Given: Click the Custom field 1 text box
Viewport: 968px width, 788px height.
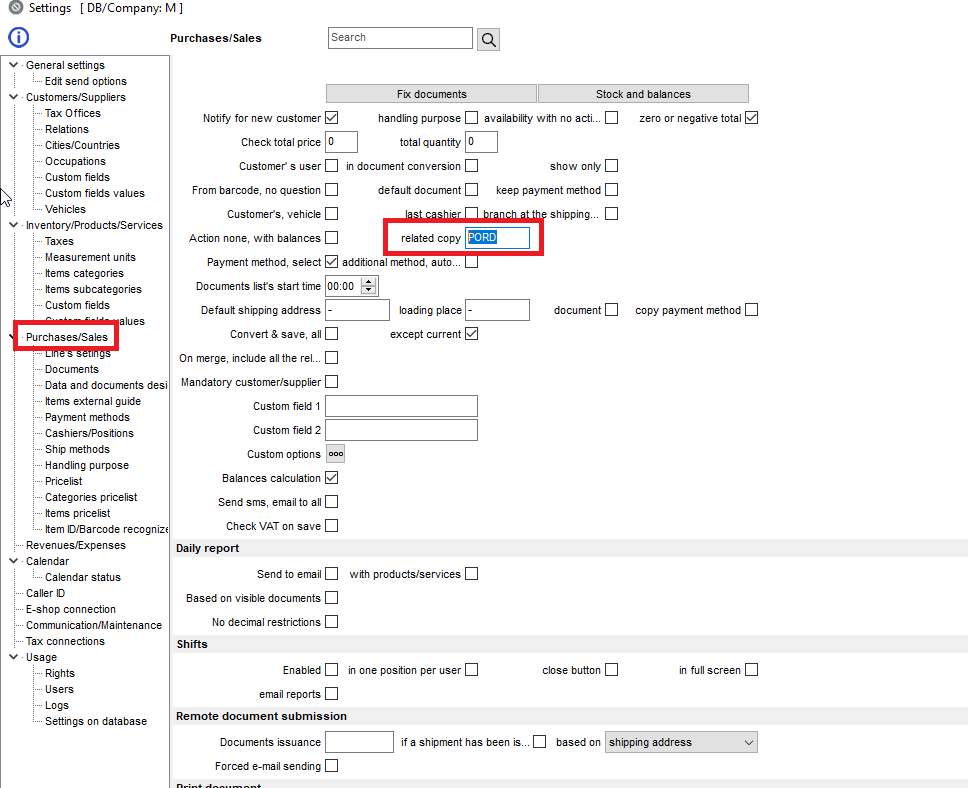Looking at the screenshot, I should [x=401, y=406].
